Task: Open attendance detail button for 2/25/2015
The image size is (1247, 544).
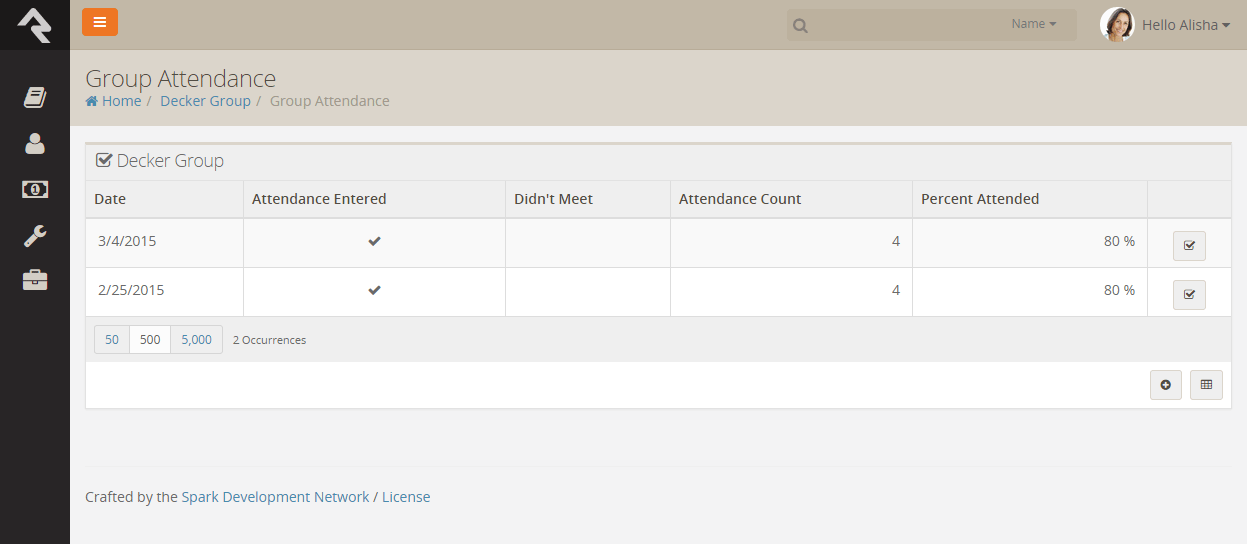Action: click(1189, 294)
